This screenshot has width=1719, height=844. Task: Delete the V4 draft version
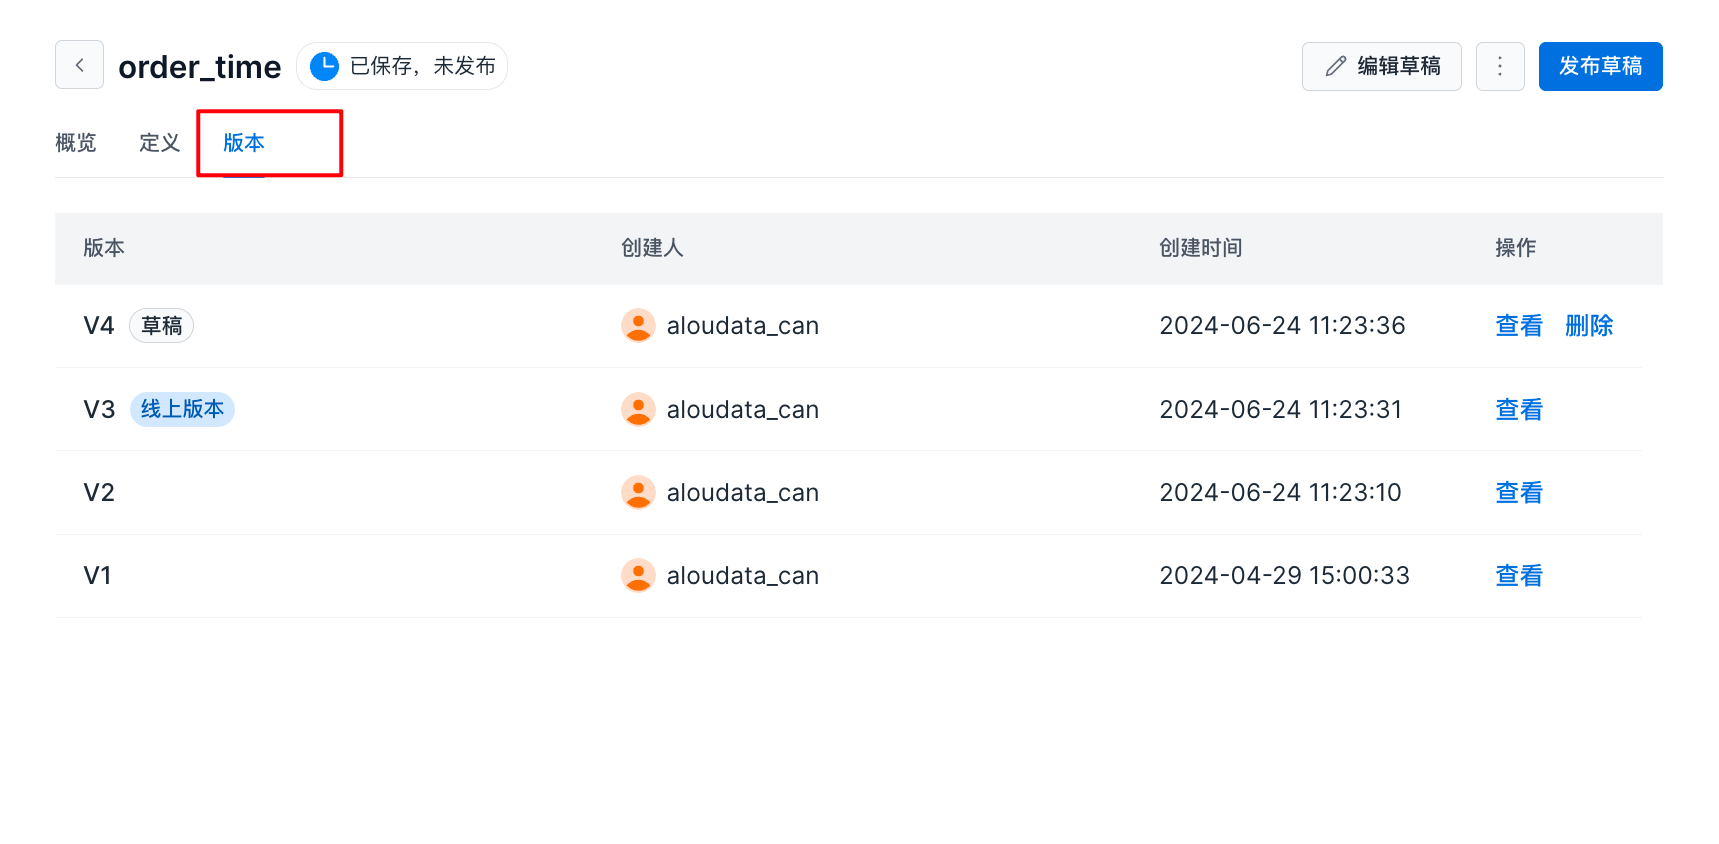[x=1588, y=325]
